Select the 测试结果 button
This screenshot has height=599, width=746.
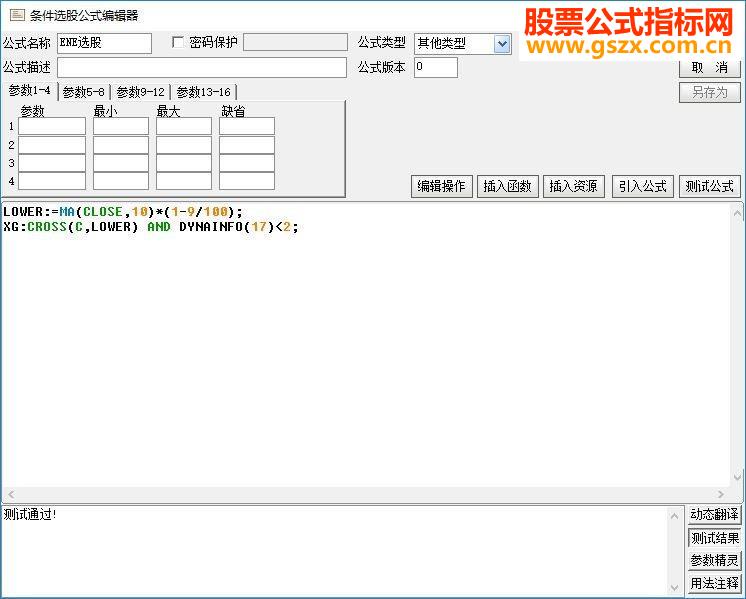pos(715,538)
